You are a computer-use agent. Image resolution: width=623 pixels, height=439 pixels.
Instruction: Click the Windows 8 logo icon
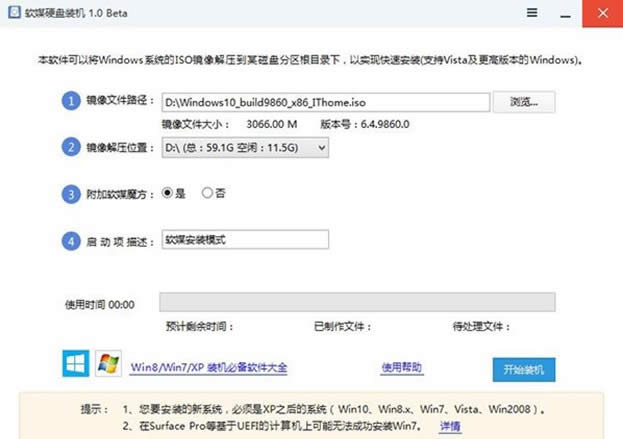coord(76,364)
